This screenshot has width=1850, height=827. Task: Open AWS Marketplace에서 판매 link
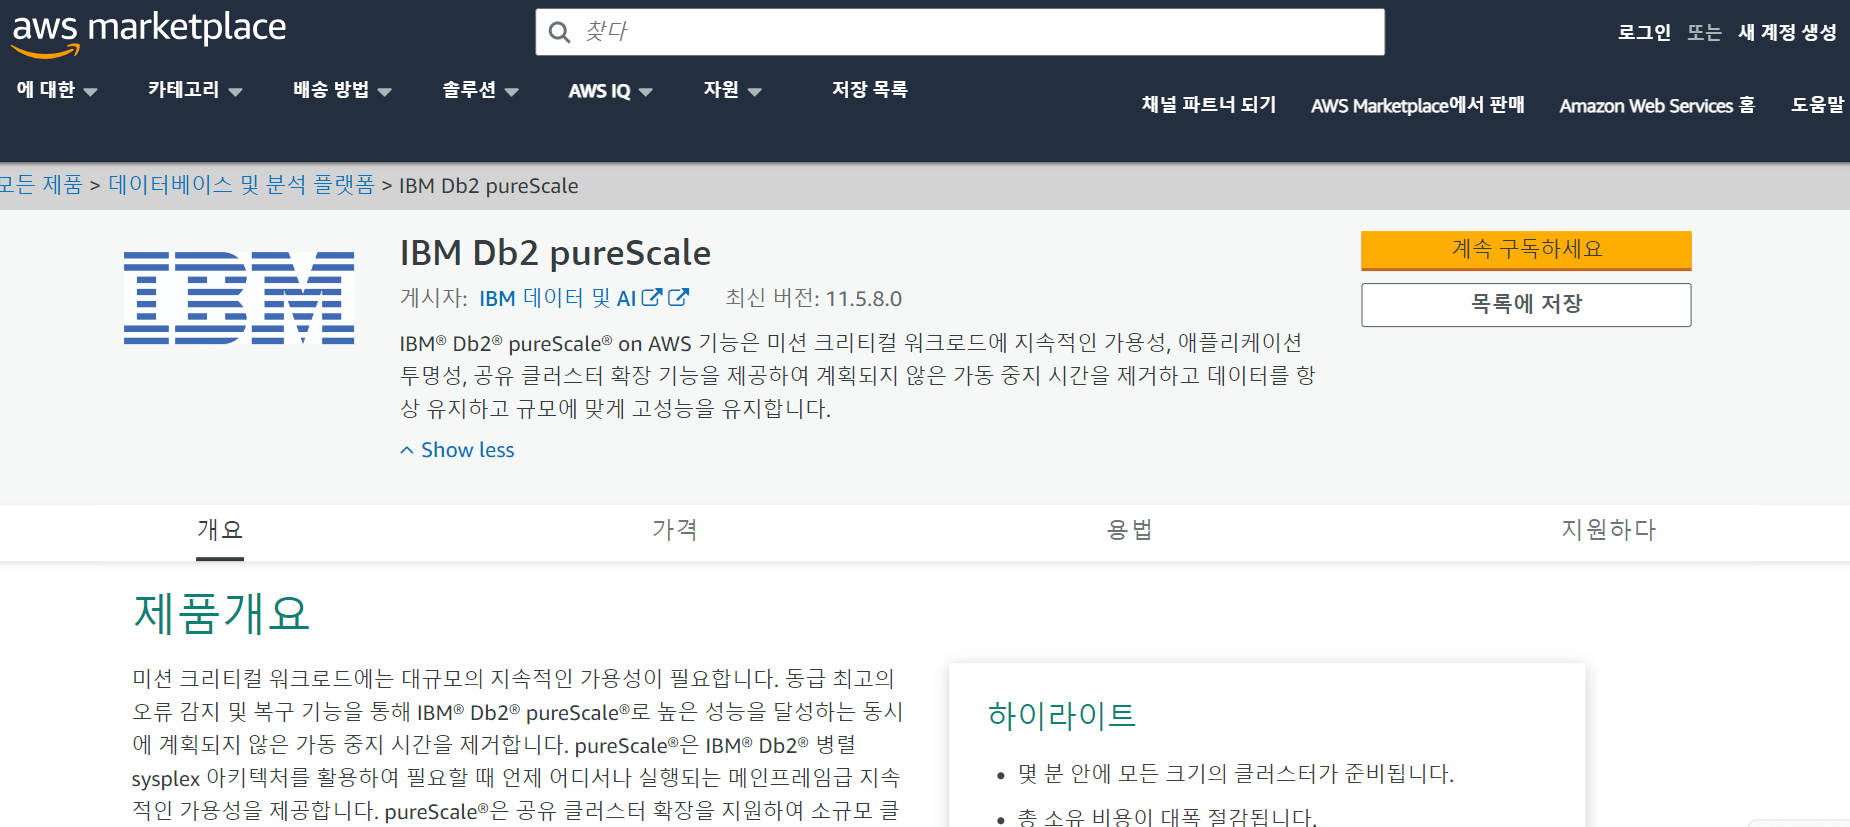click(x=1418, y=105)
